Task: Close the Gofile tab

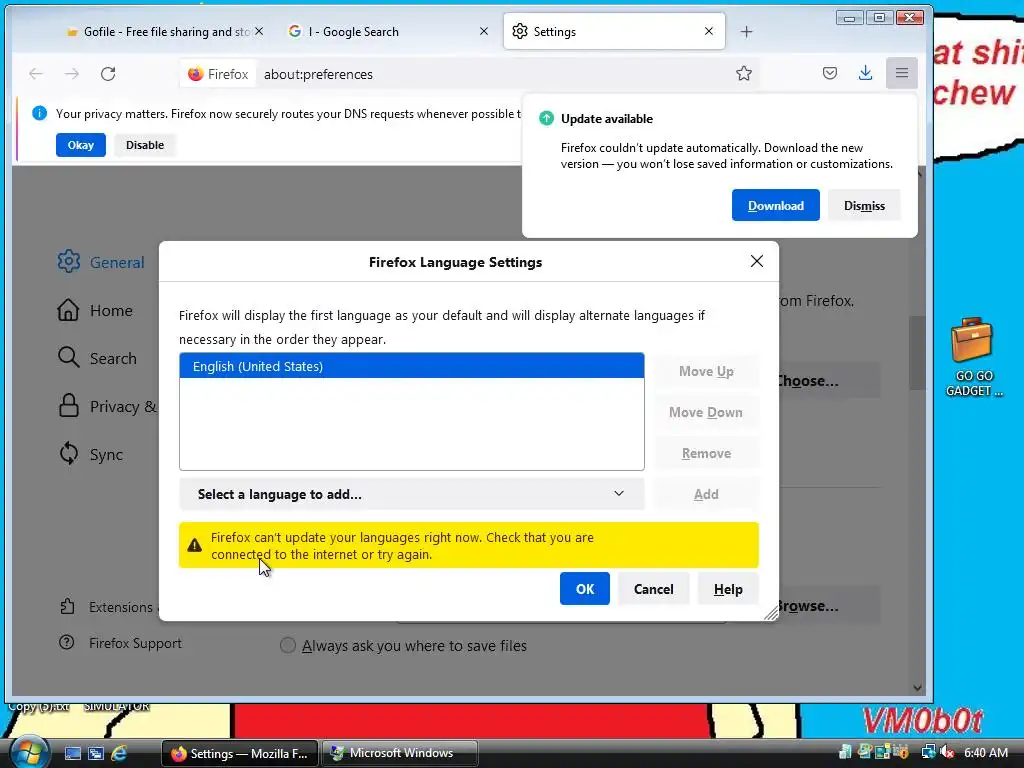Action: point(259,31)
